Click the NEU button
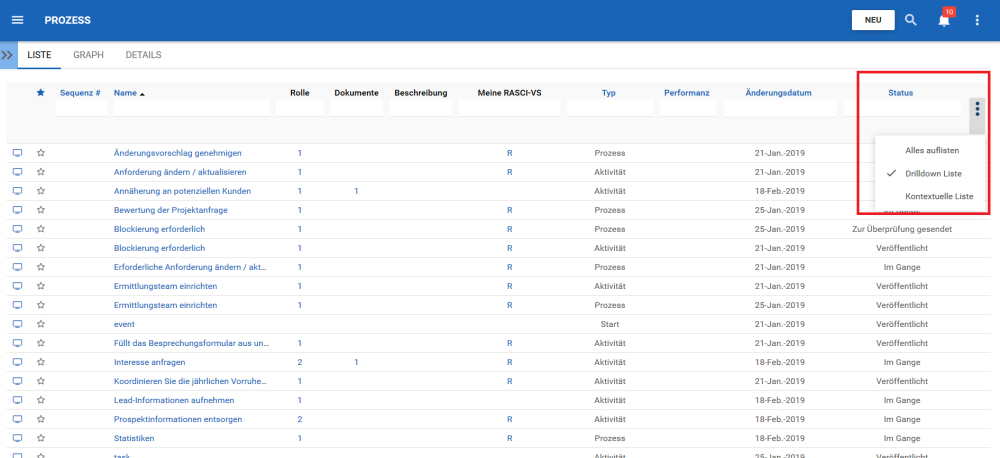 tap(873, 20)
